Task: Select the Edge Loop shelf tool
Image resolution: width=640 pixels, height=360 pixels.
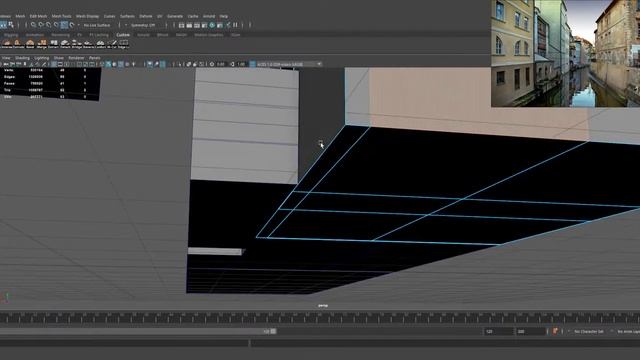Action: (x=123, y=44)
